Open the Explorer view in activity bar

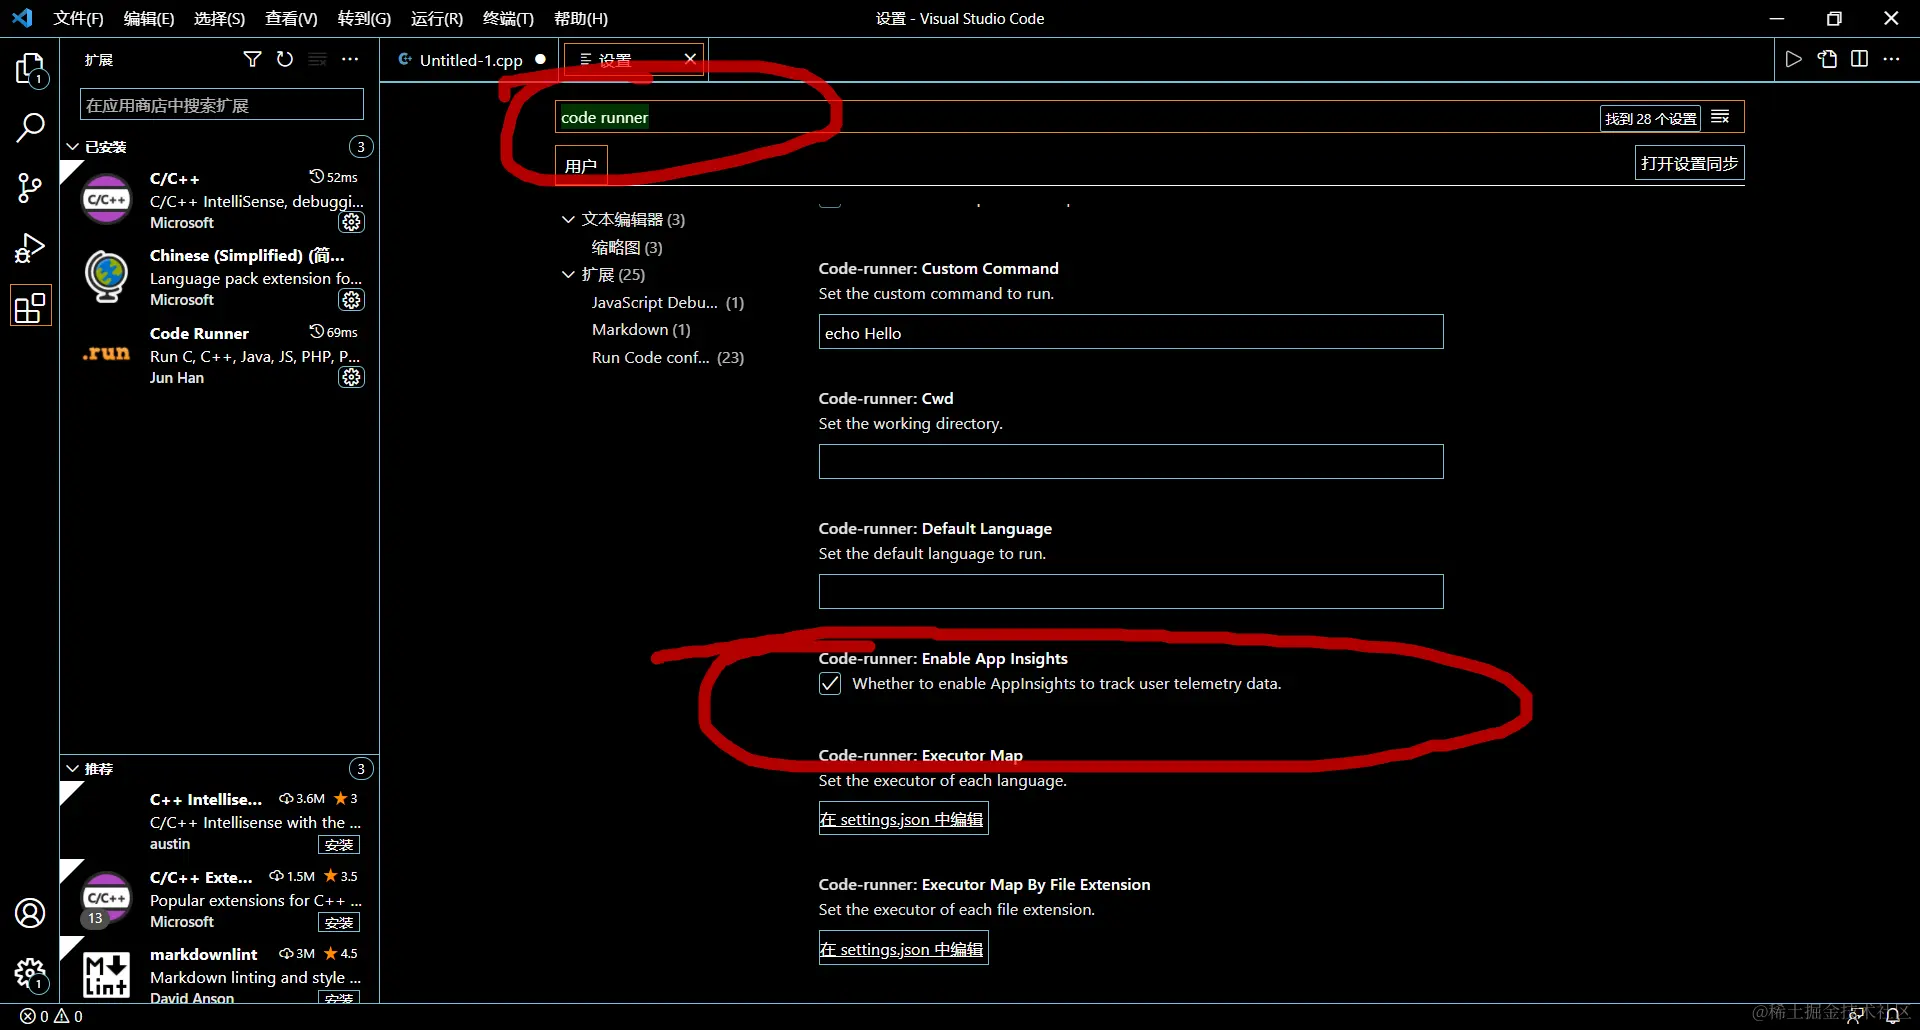pos(30,69)
